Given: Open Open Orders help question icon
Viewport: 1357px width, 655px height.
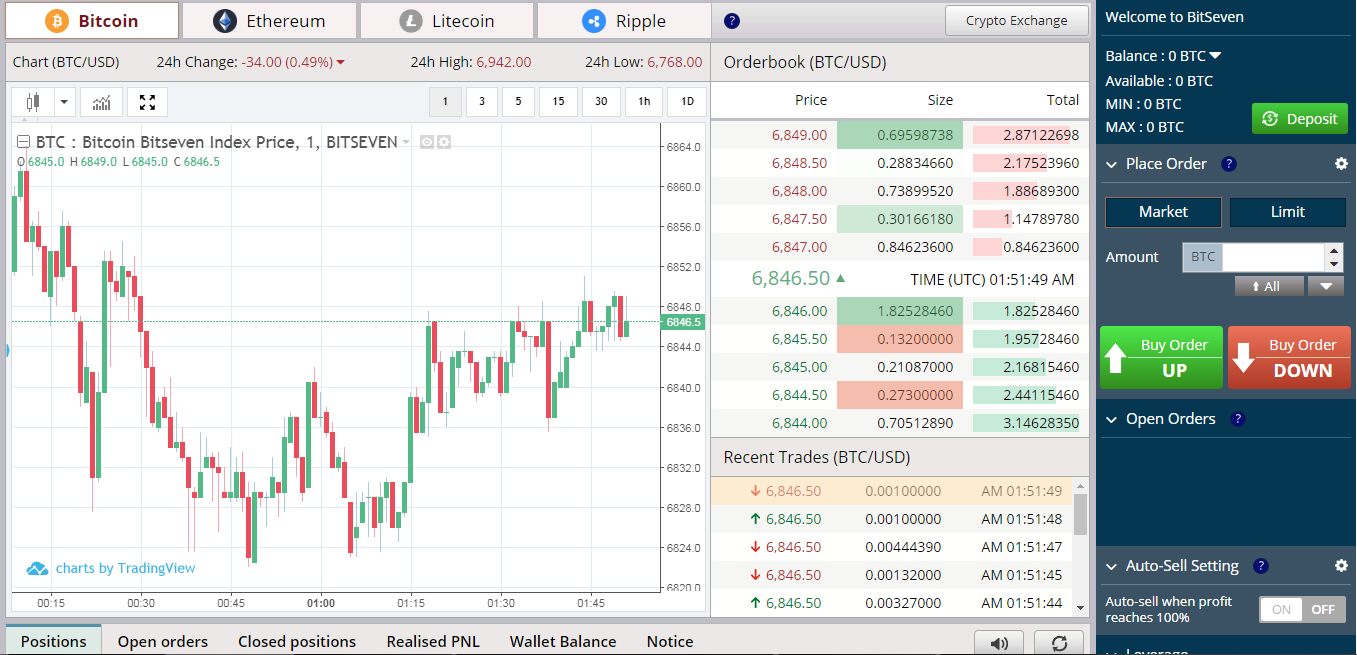Looking at the screenshot, I should point(1237,419).
